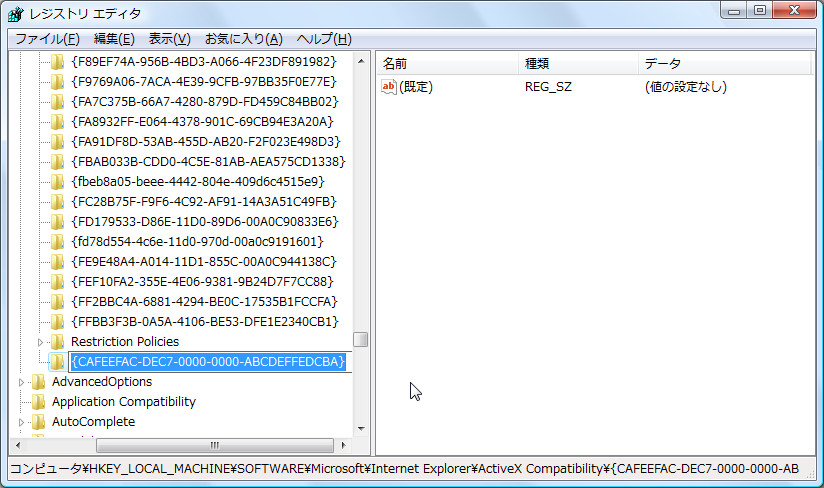The height and width of the screenshot is (488, 824).
Task: Click folder icon of {FF2BBC4A-6881-4294-BE0C-17535B1FCCFA}
Action: tap(57, 302)
